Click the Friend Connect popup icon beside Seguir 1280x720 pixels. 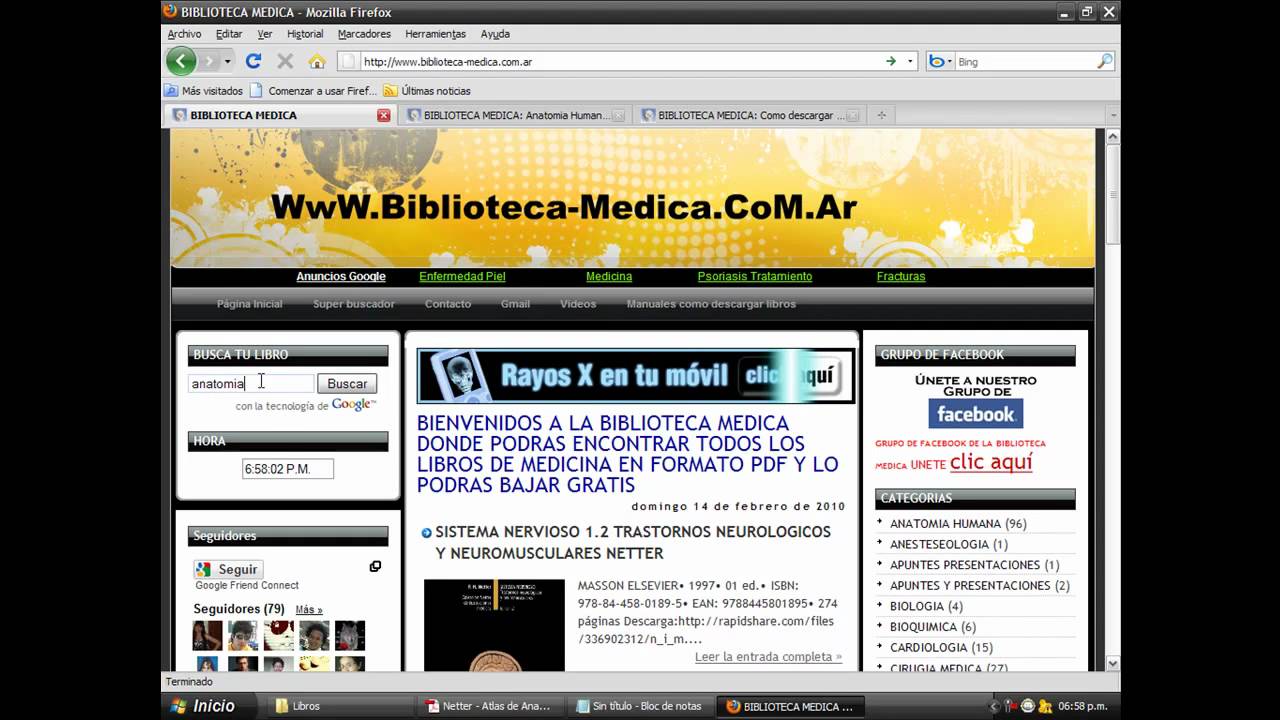click(375, 566)
